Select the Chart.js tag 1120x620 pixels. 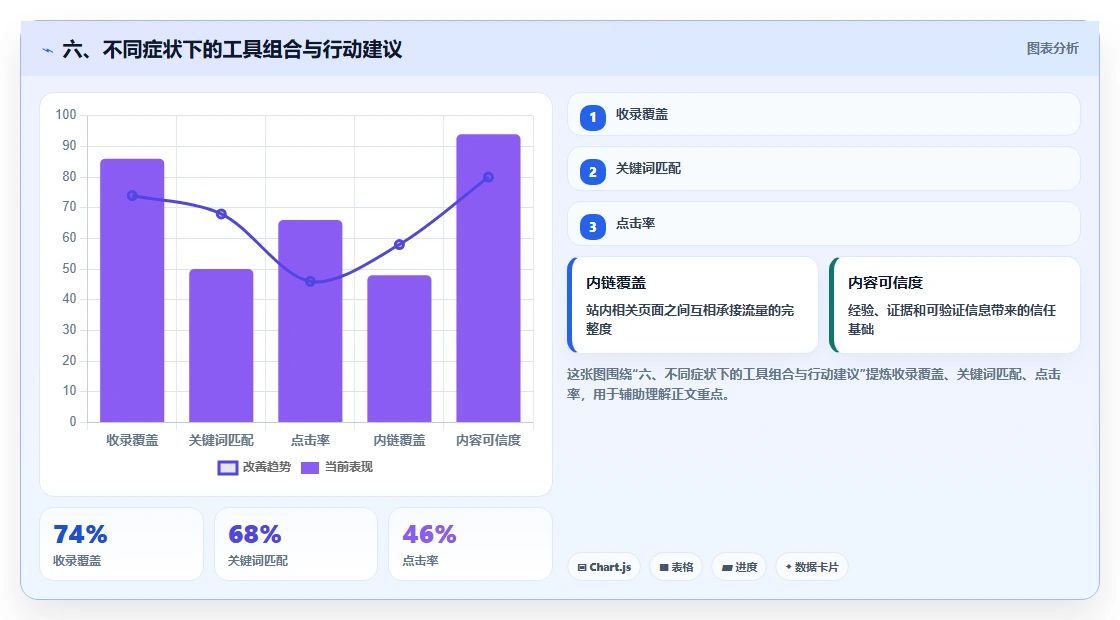tap(604, 567)
